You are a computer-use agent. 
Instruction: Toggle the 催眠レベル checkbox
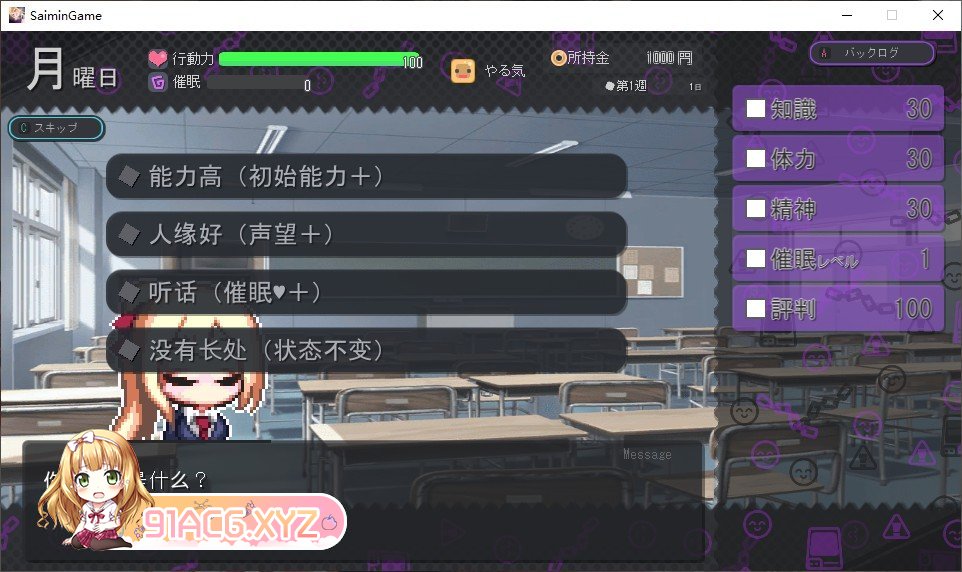coord(755,258)
